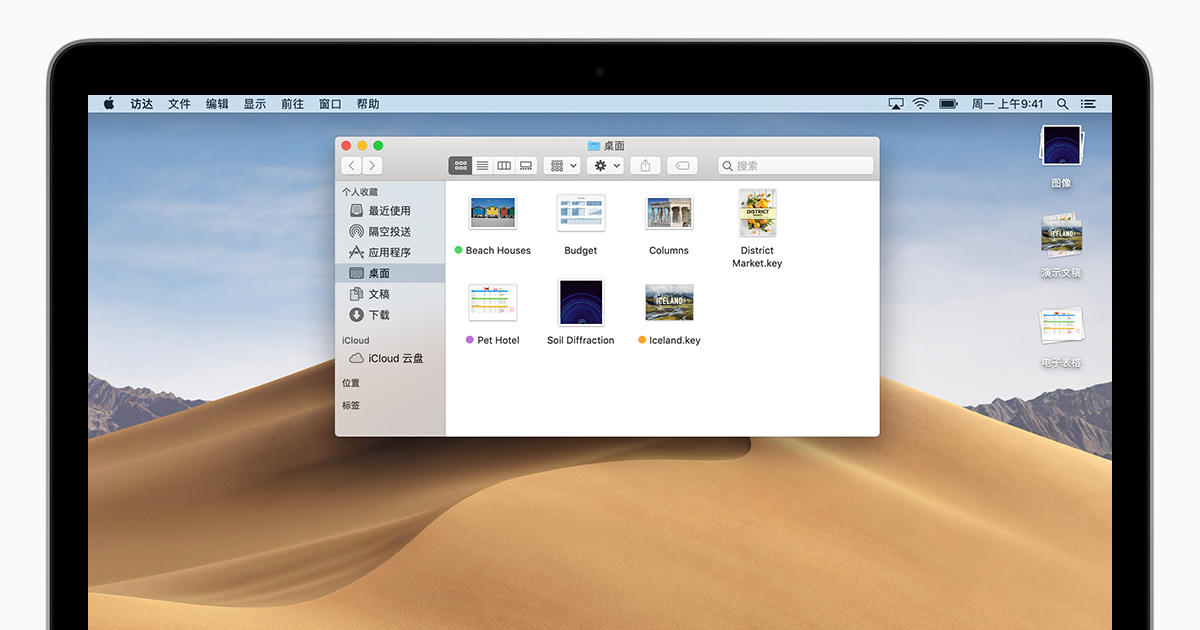Click the Wi-Fi status icon
Image resolution: width=1200 pixels, height=630 pixels.
click(x=920, y=104)
